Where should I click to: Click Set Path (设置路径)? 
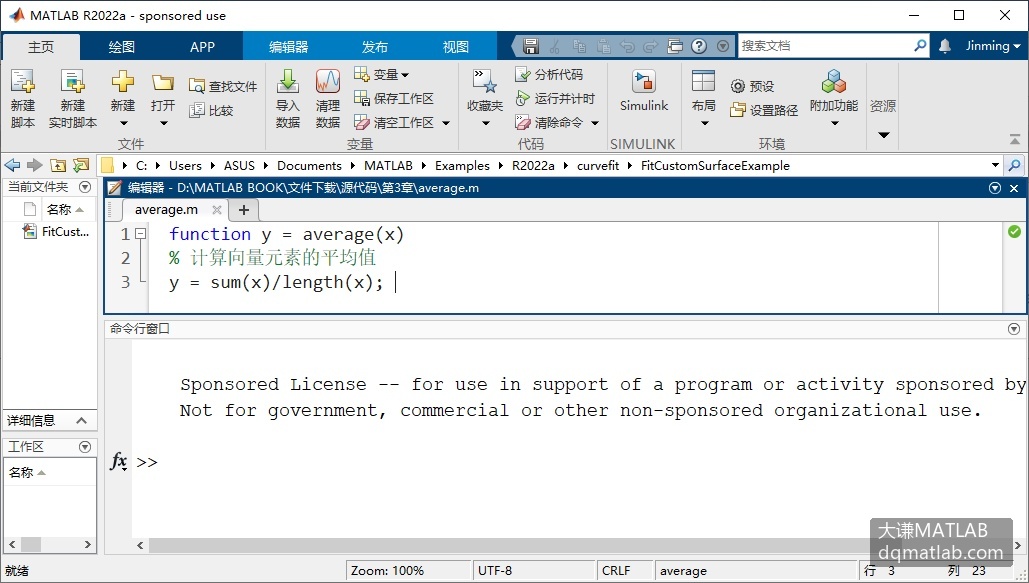tap(764, 110)
